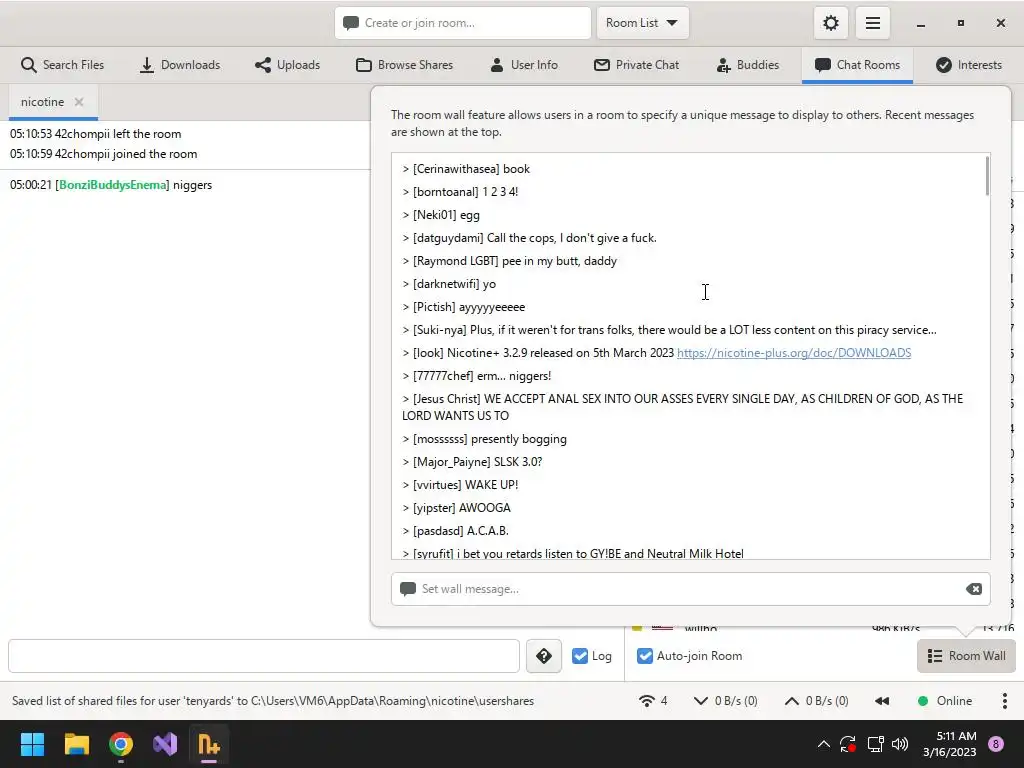Click the Interests checkmark icon
Screen dimensions: 1024x768
pyautogui.click(x=944, y=65)
